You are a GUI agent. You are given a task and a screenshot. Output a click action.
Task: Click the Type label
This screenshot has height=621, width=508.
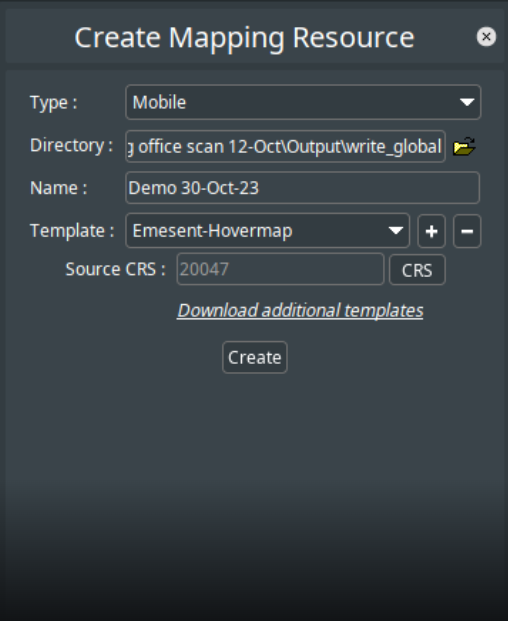point(54,103)
